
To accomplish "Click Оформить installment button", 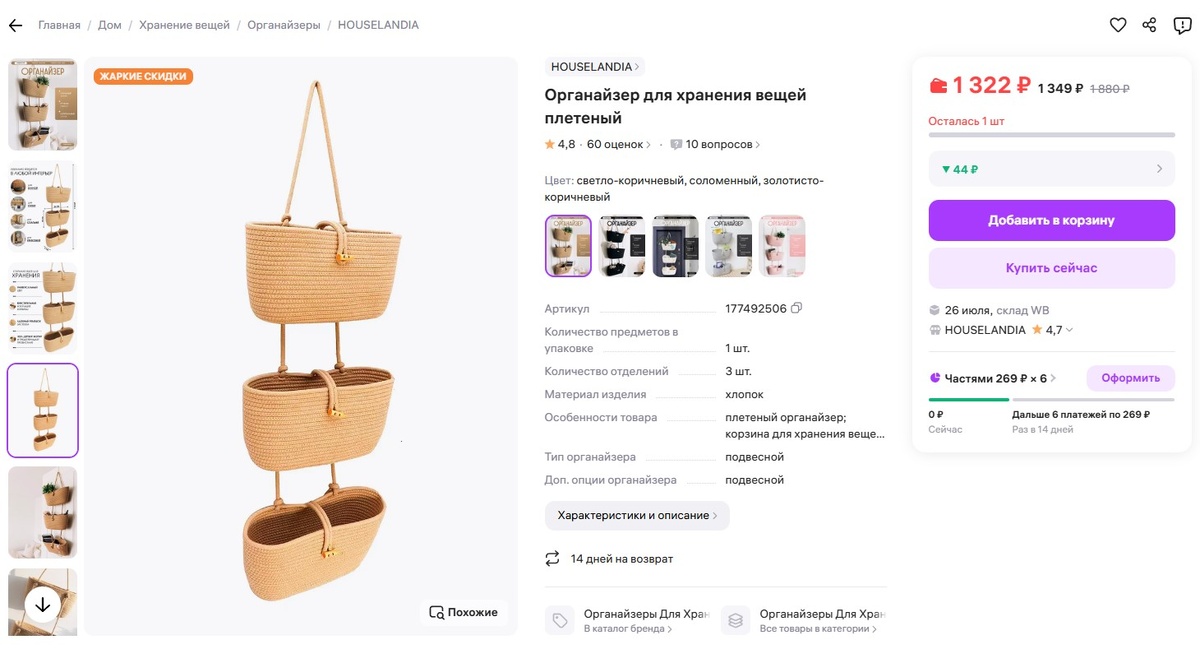I will 1130,378.
